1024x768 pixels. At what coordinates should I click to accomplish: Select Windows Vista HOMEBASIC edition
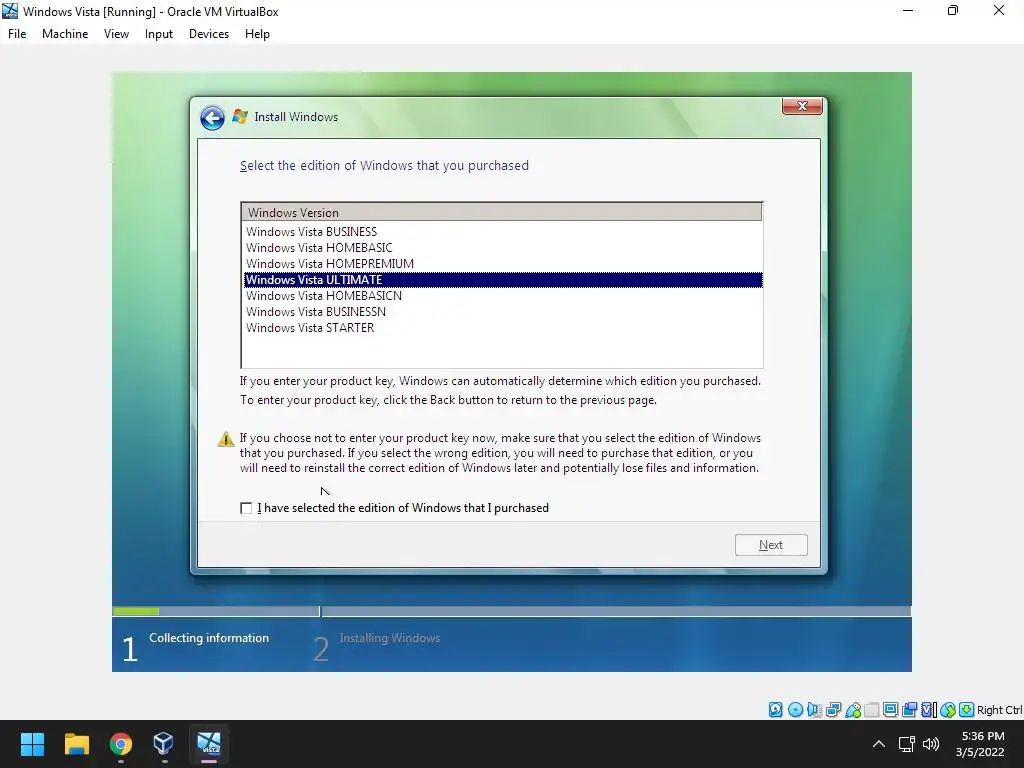(503, 248)
